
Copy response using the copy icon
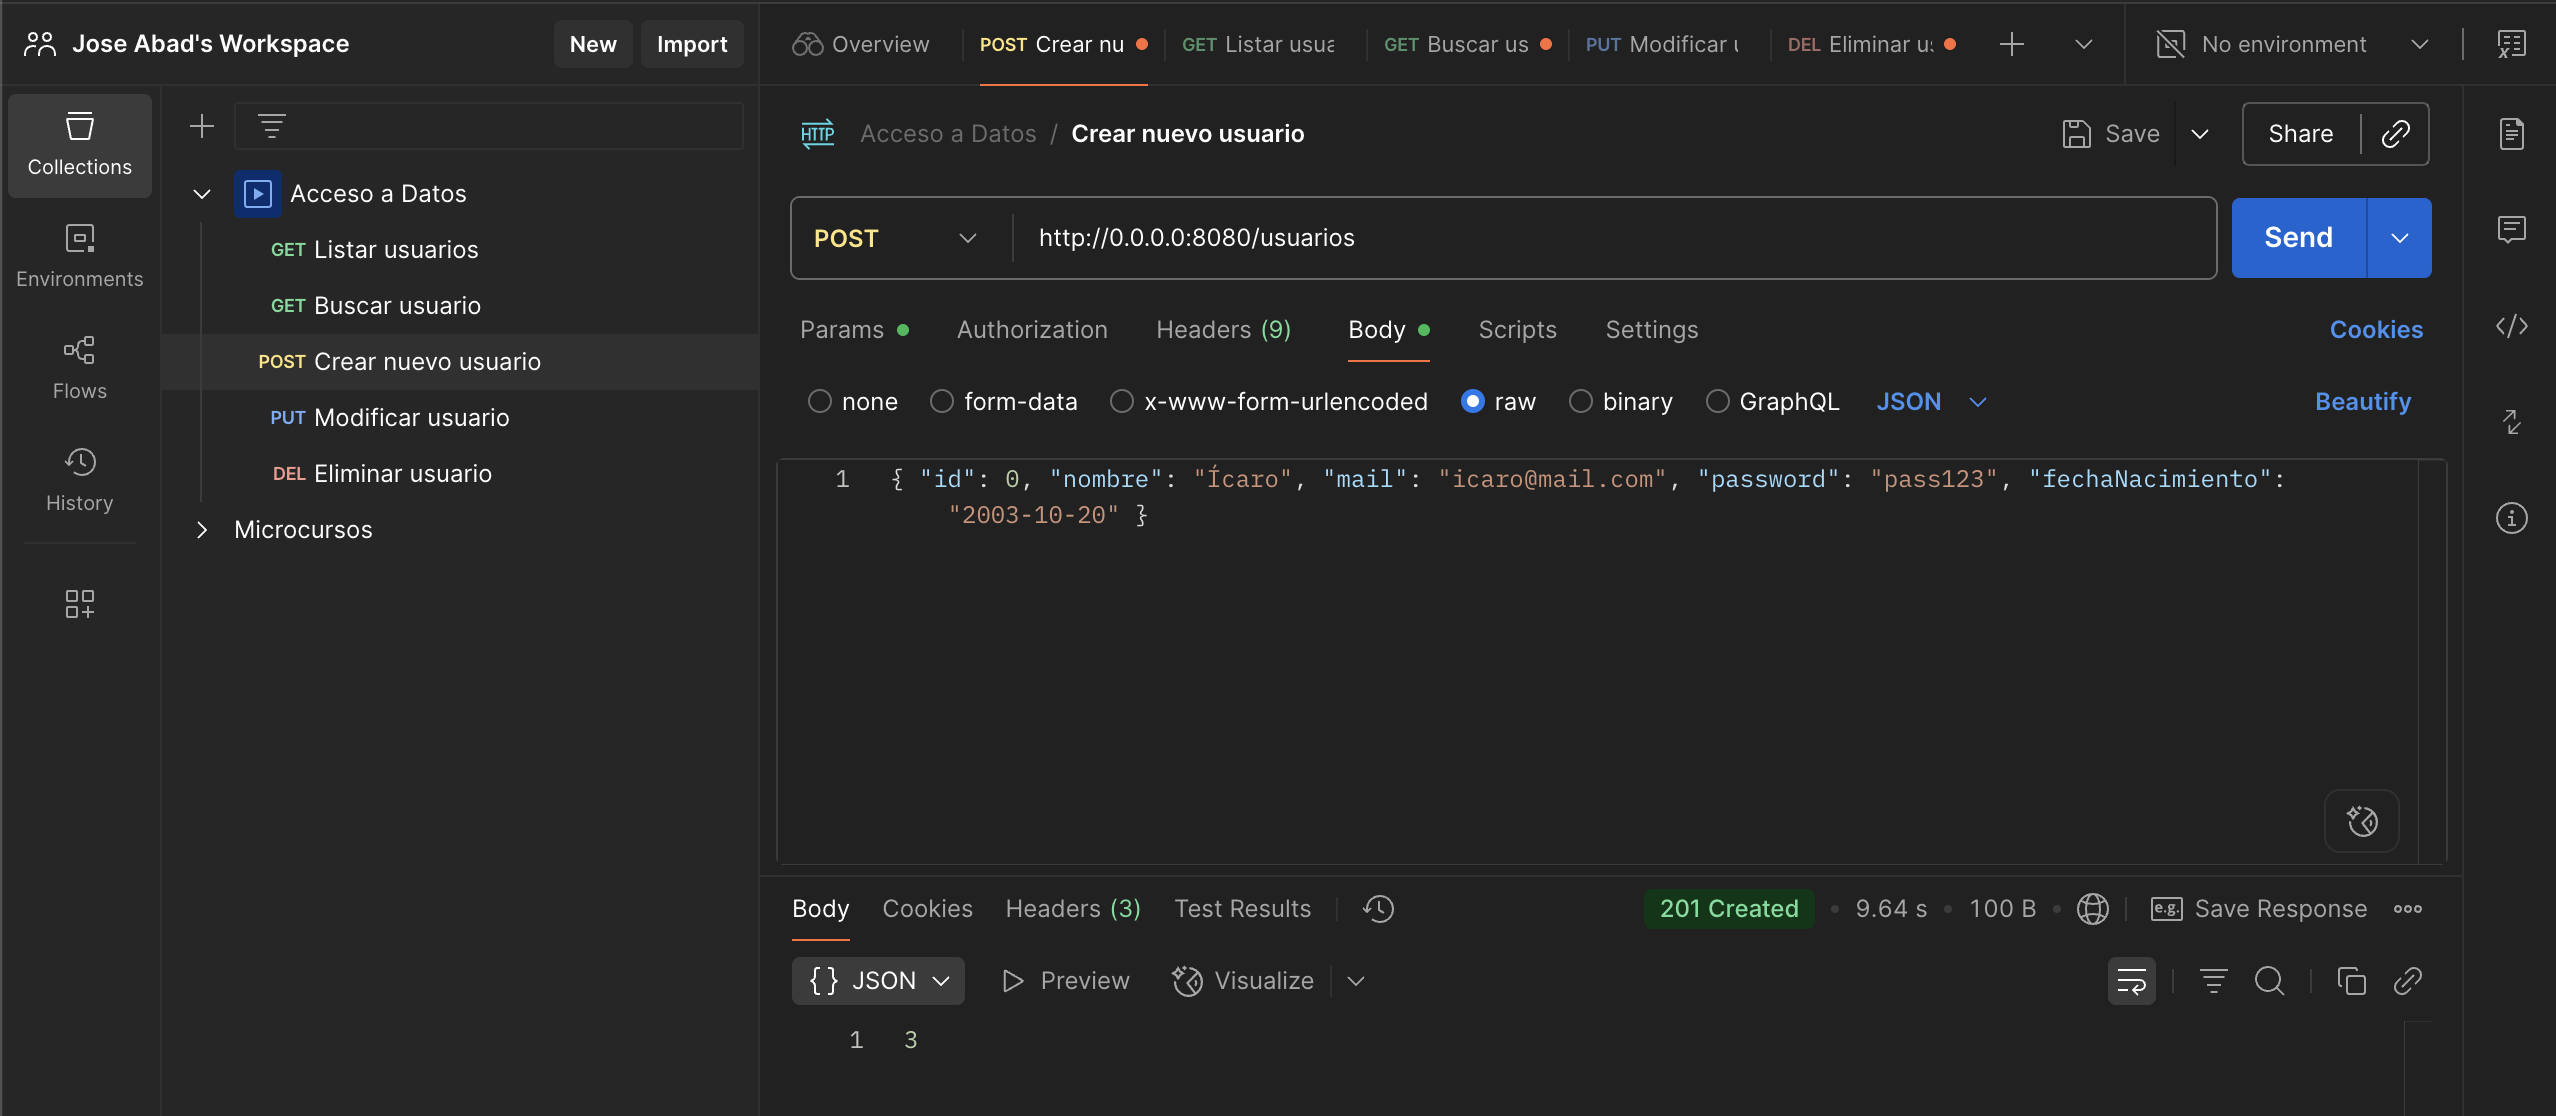click(2351, 981)
